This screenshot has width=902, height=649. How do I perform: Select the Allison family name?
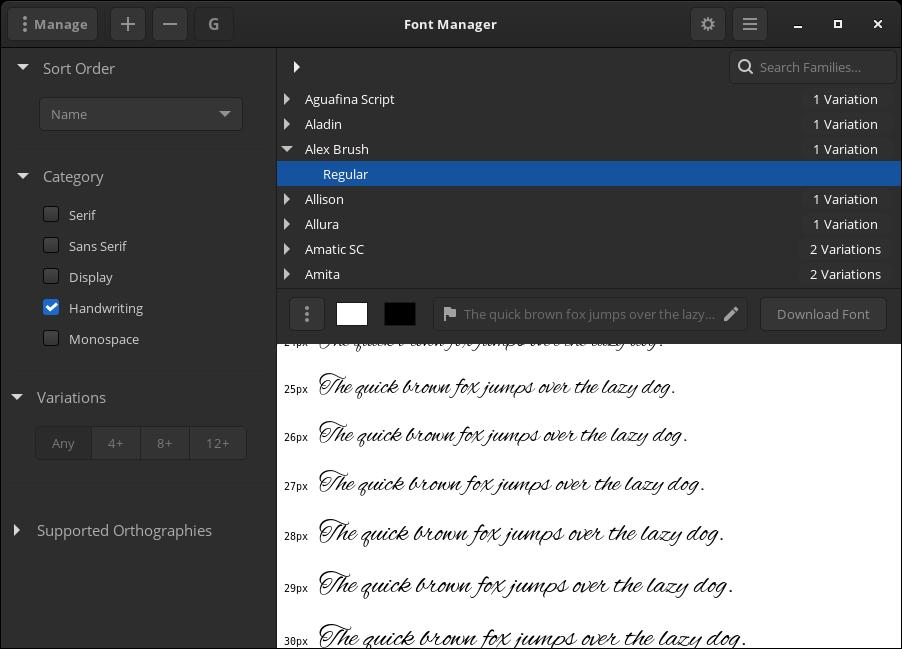(x=324, y=199)
